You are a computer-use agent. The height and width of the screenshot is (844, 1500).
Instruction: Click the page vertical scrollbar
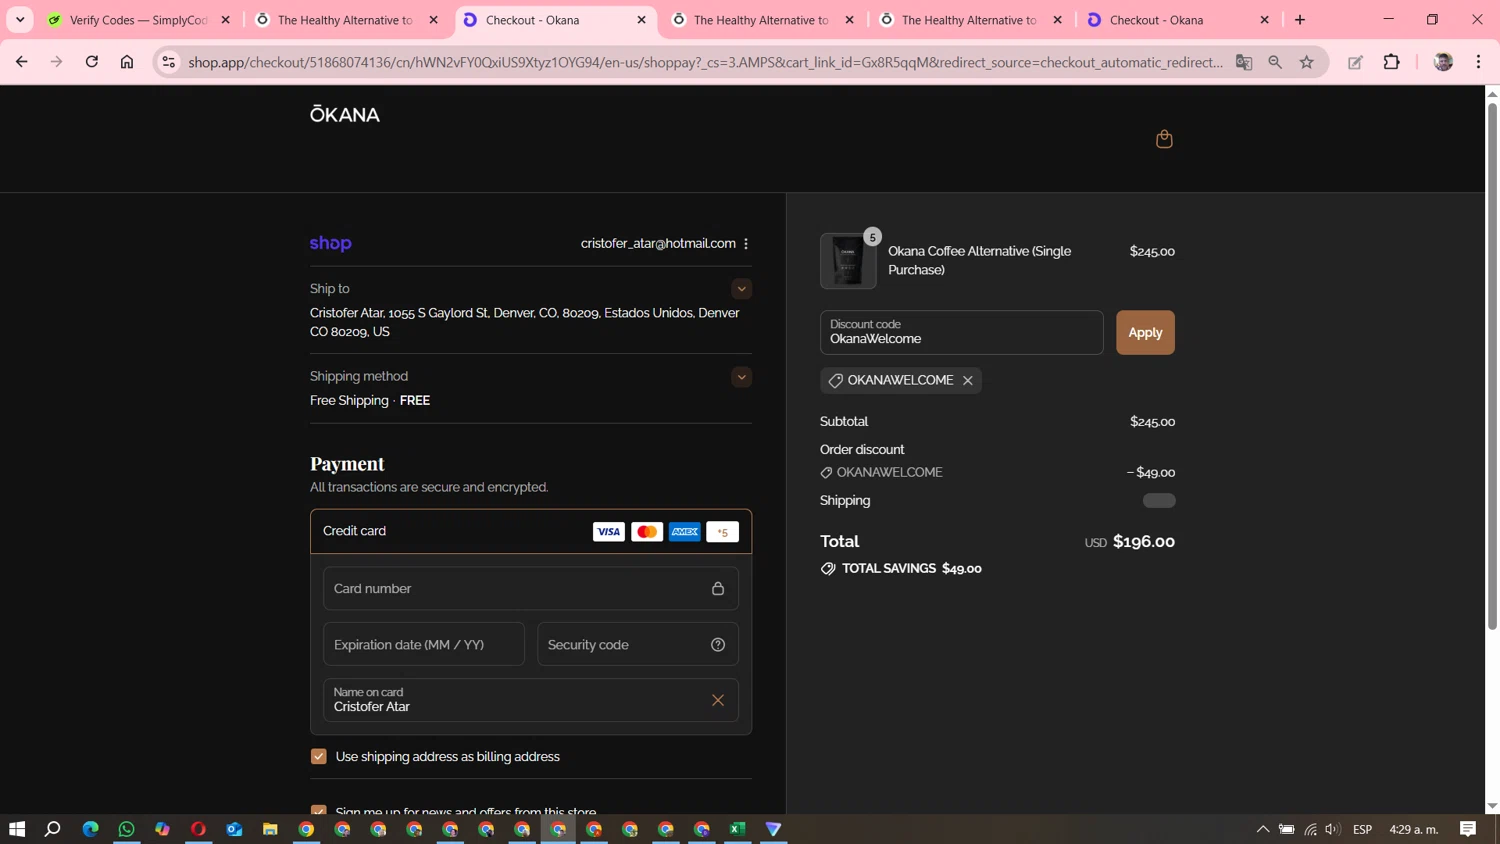click(x=1492, y=365)
